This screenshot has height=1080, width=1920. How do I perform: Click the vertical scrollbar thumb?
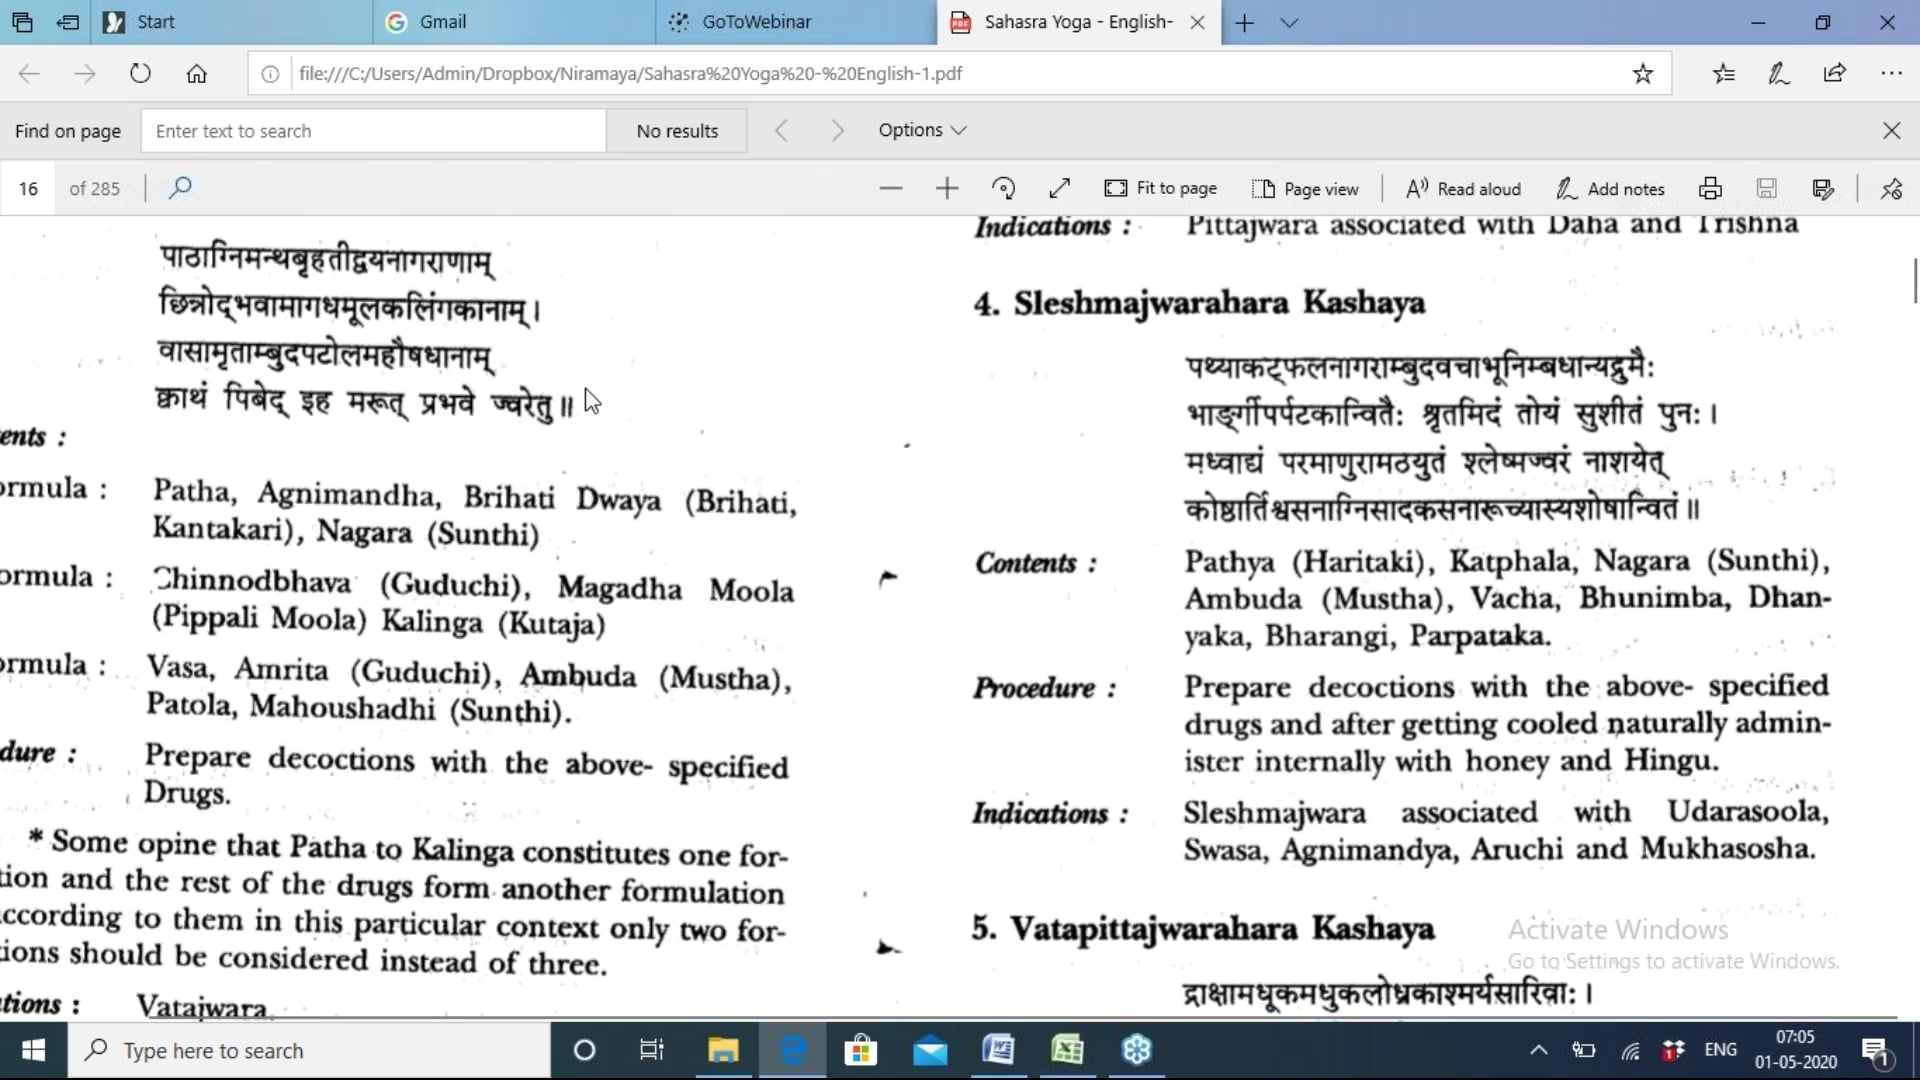click(x=1914, y=280)
